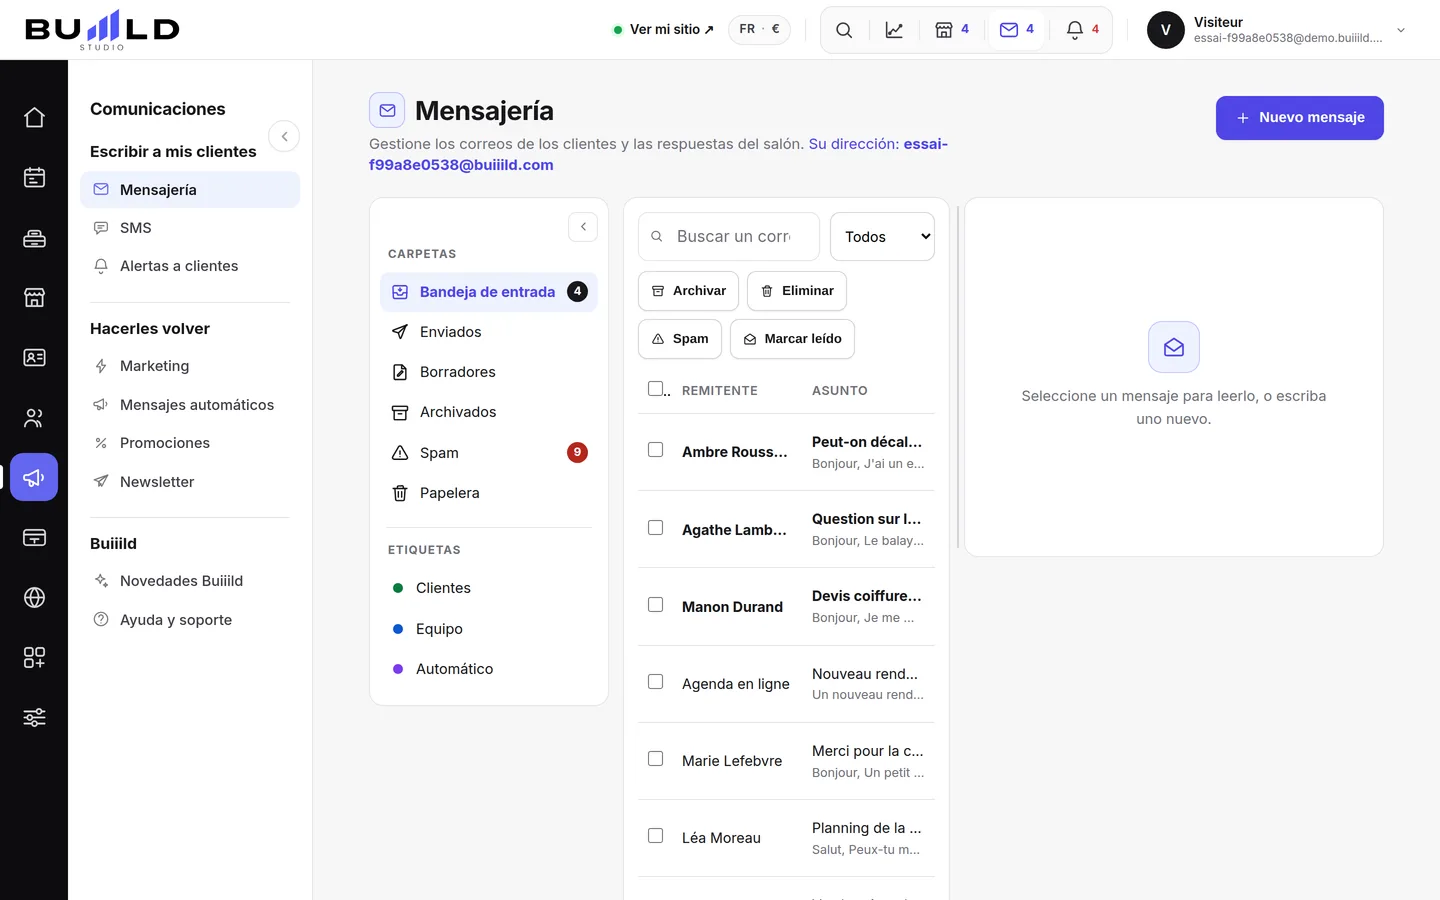Open the statistics chart icon in header
Viewport: 1440px width, 900px height.
click(x=894, y=30)
